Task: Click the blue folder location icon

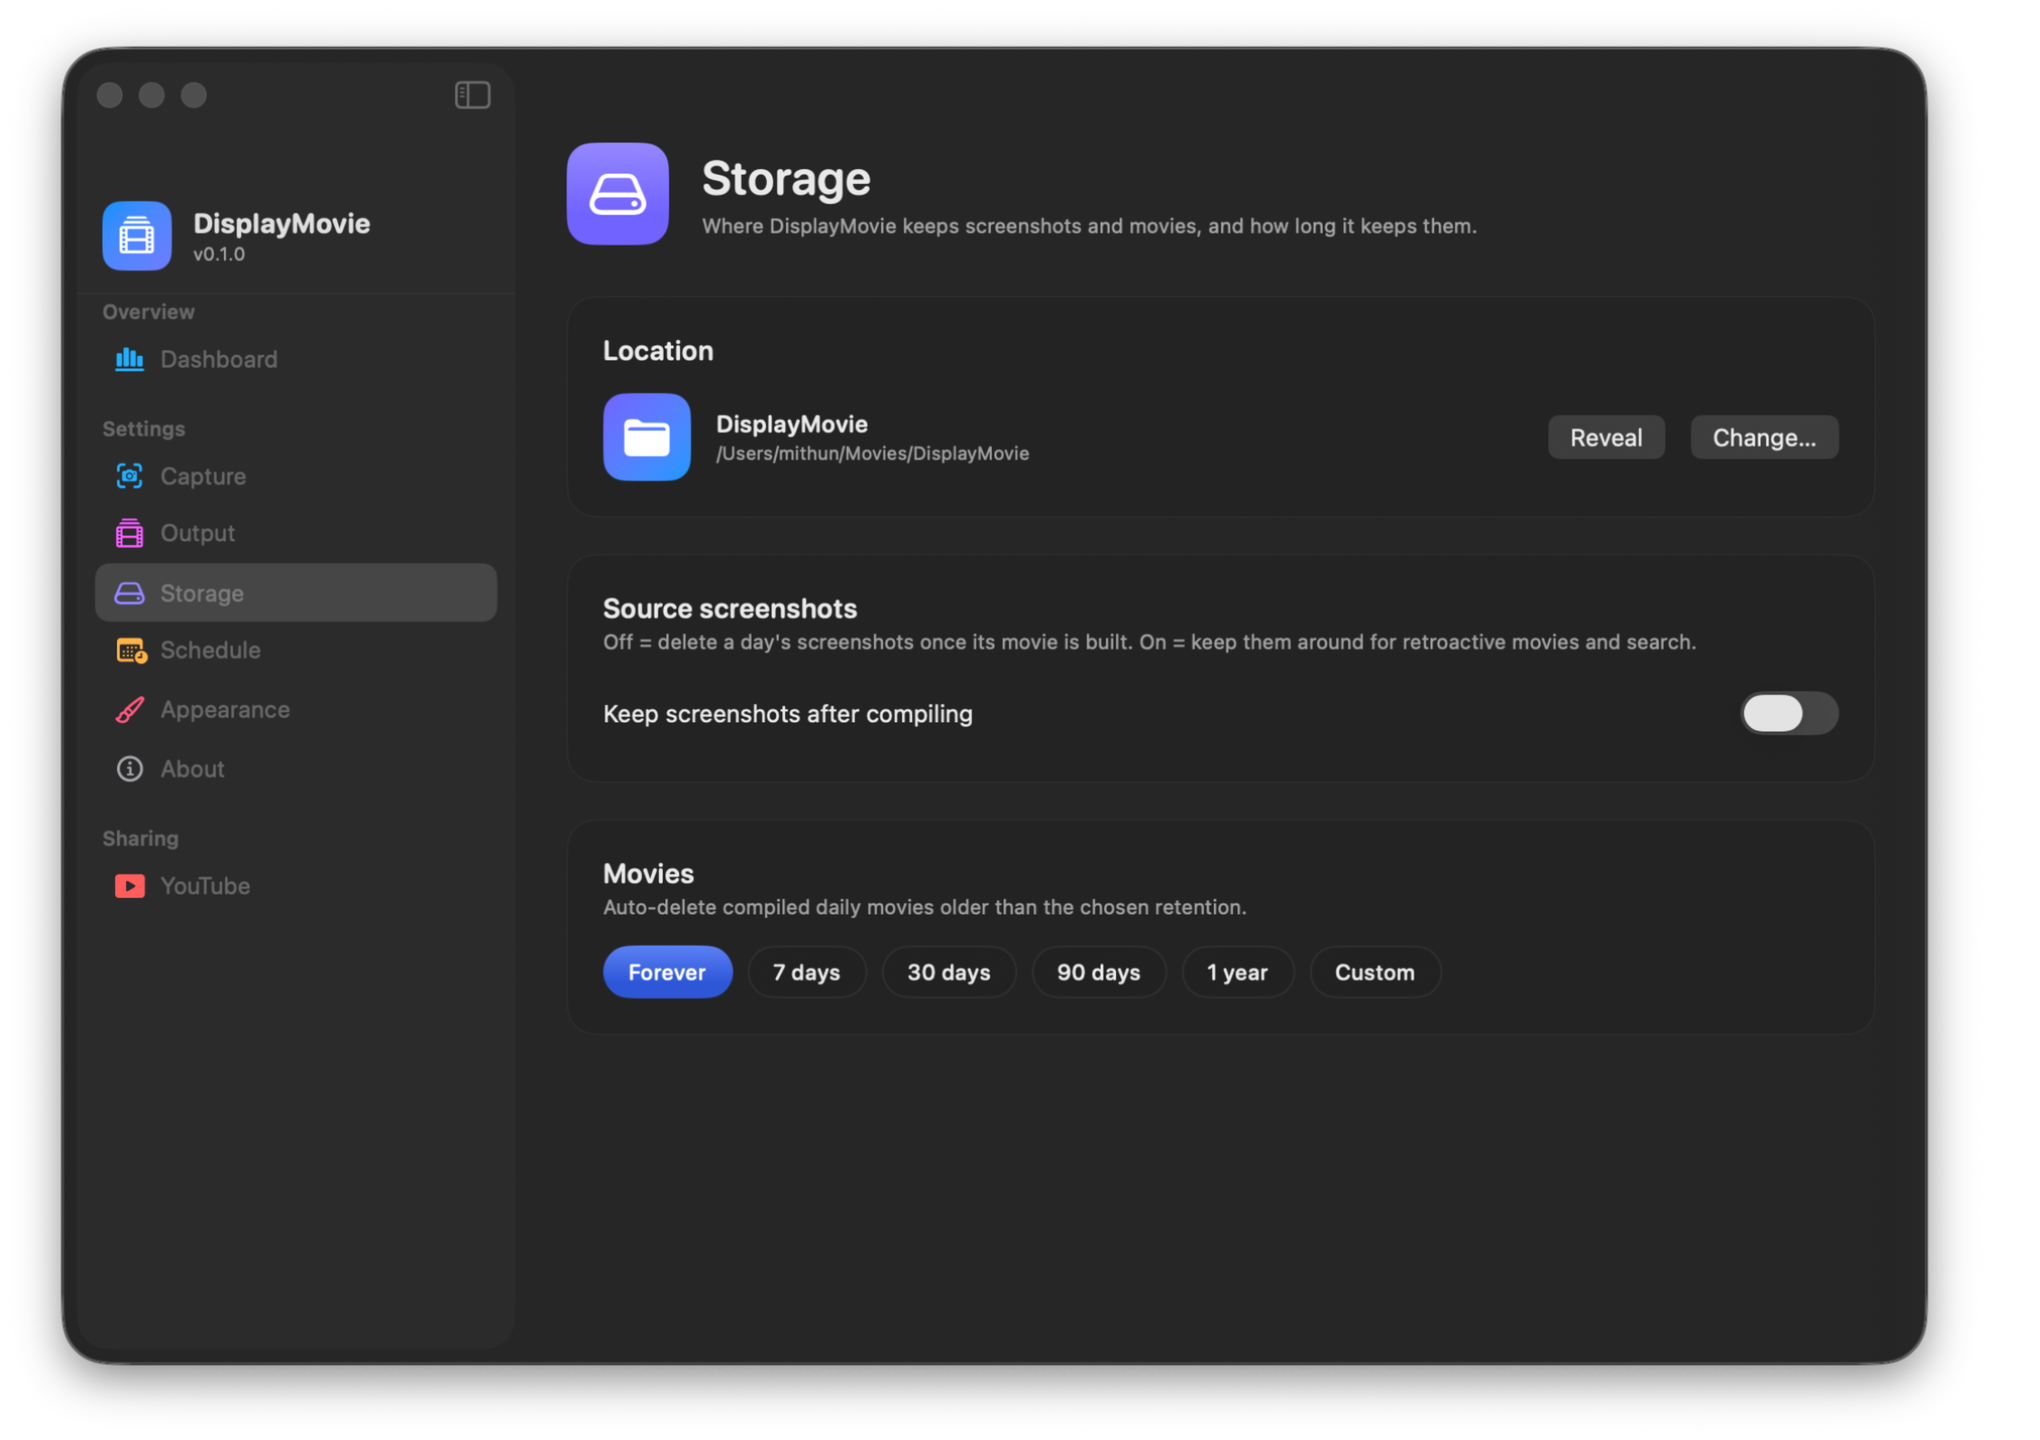Action: (x=647, y=437)
